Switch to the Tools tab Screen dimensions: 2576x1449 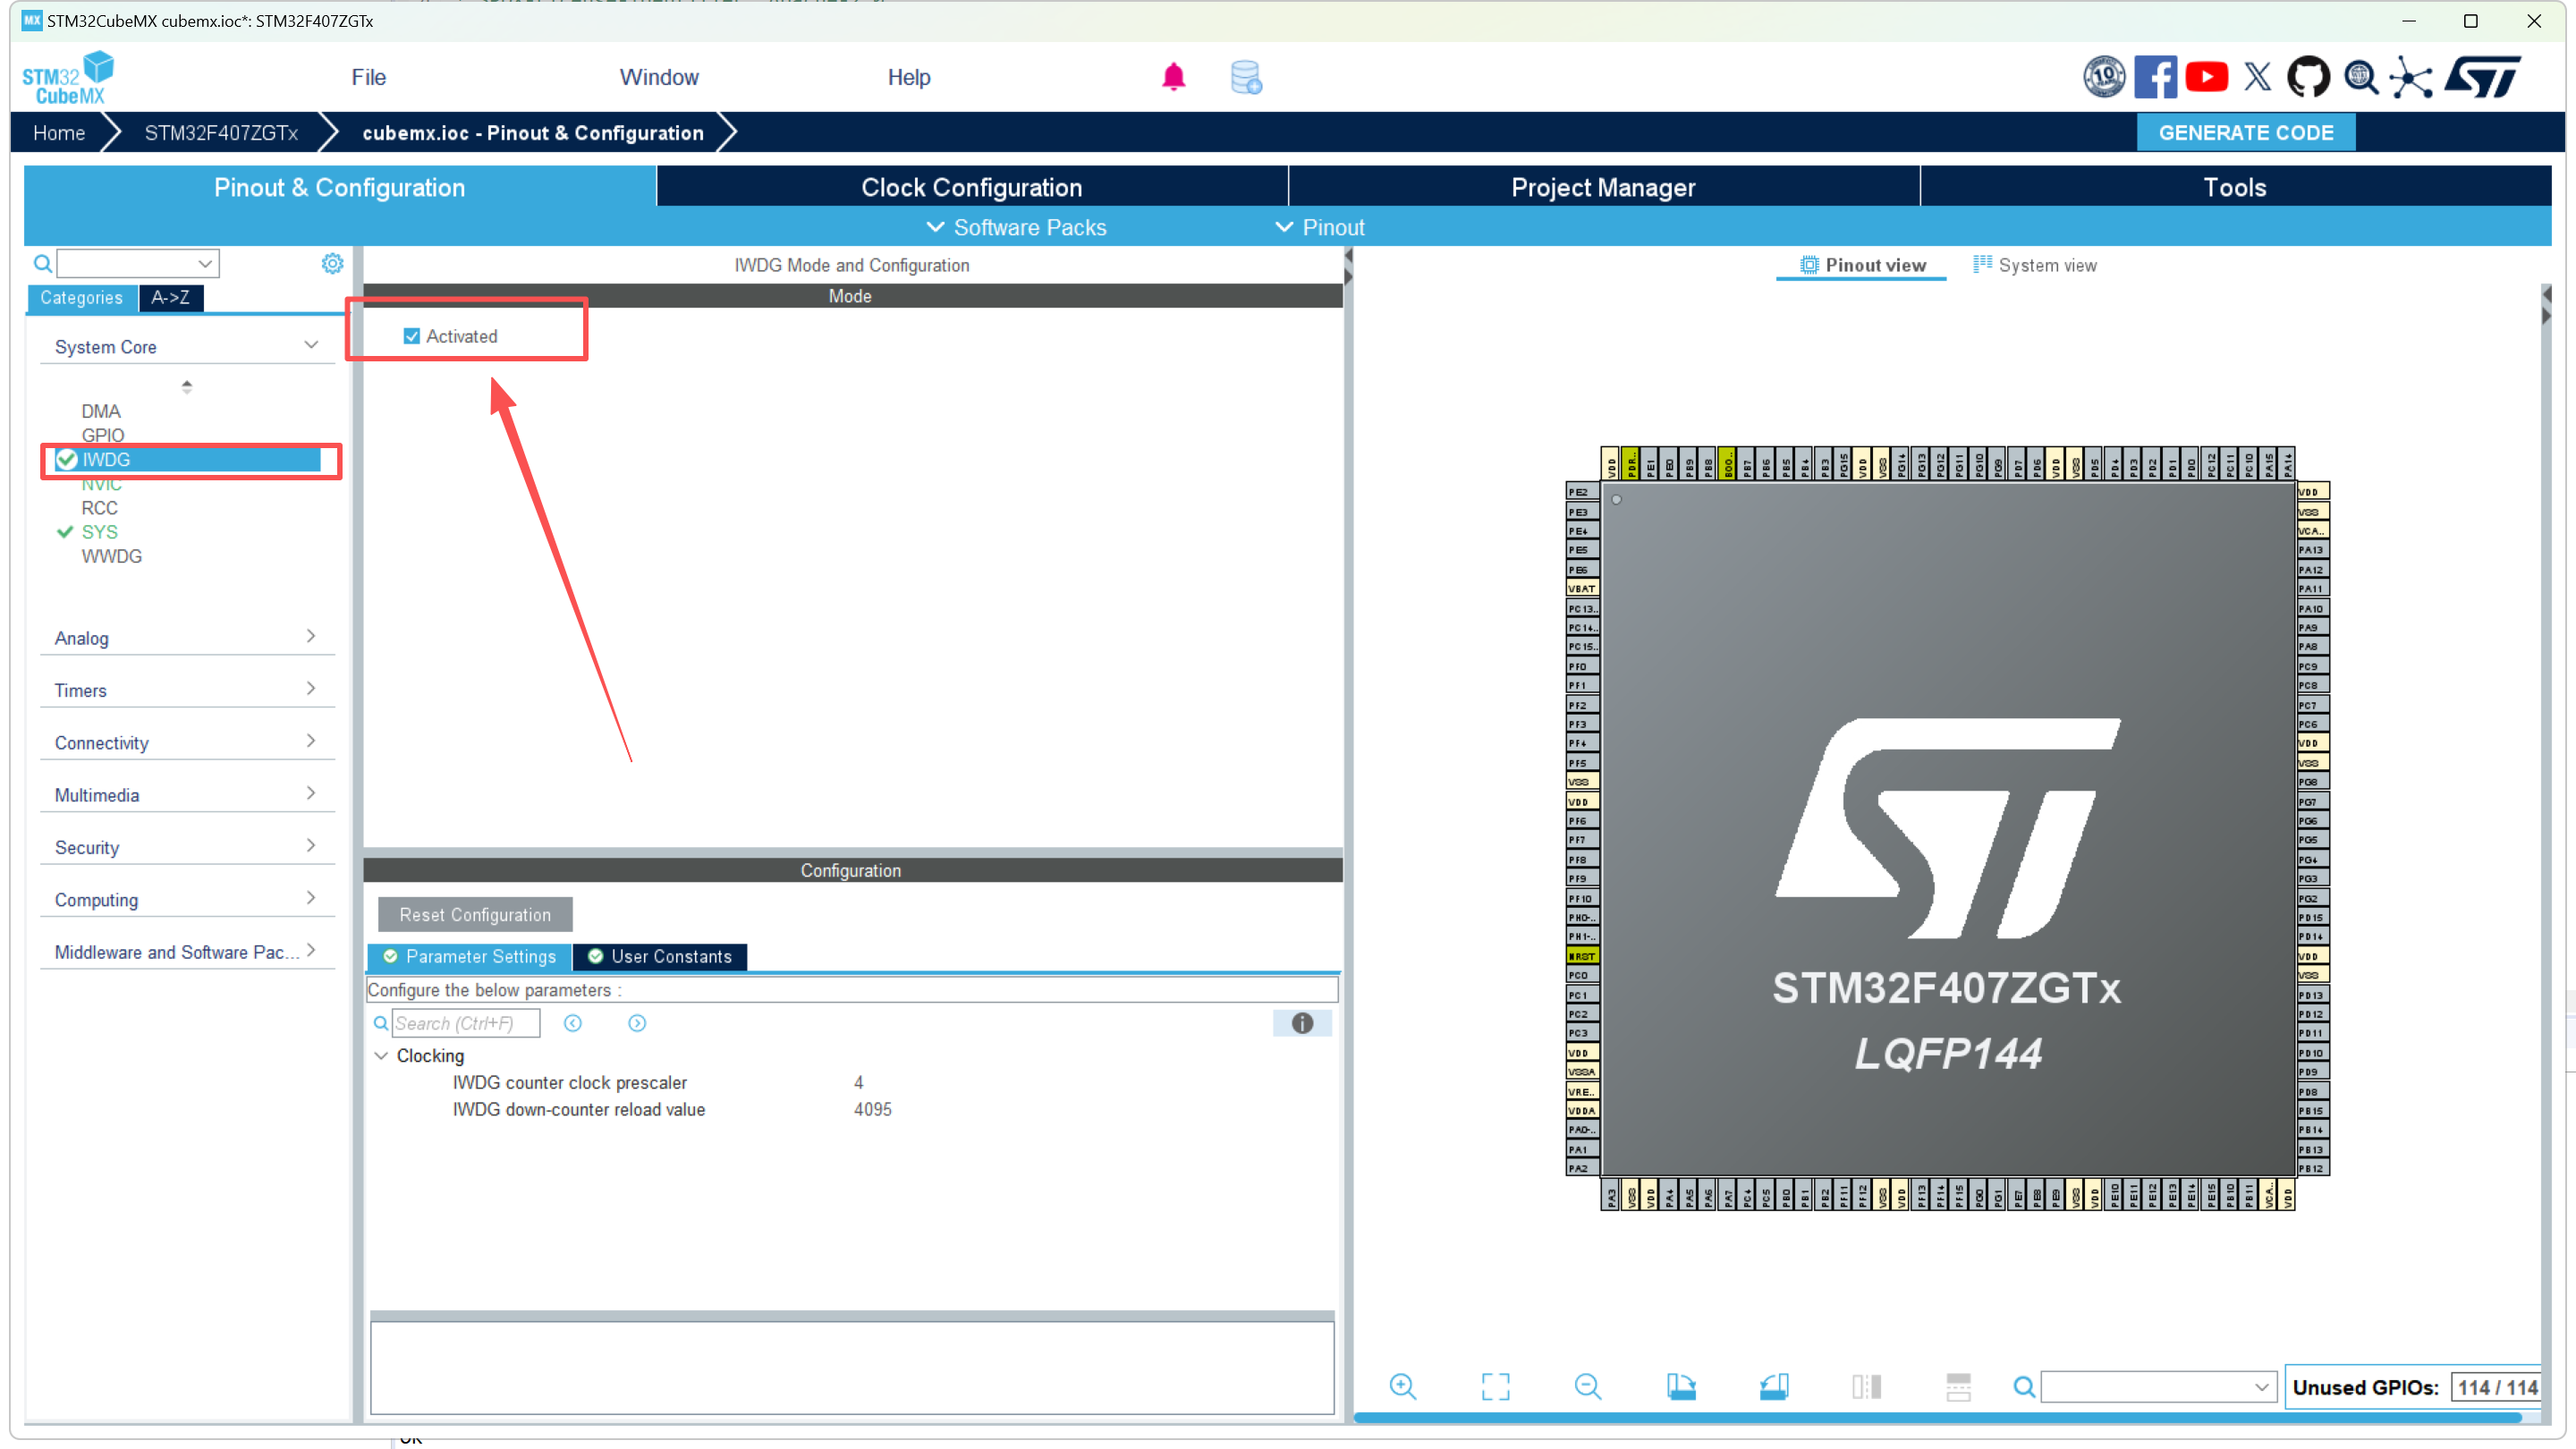2235,187
